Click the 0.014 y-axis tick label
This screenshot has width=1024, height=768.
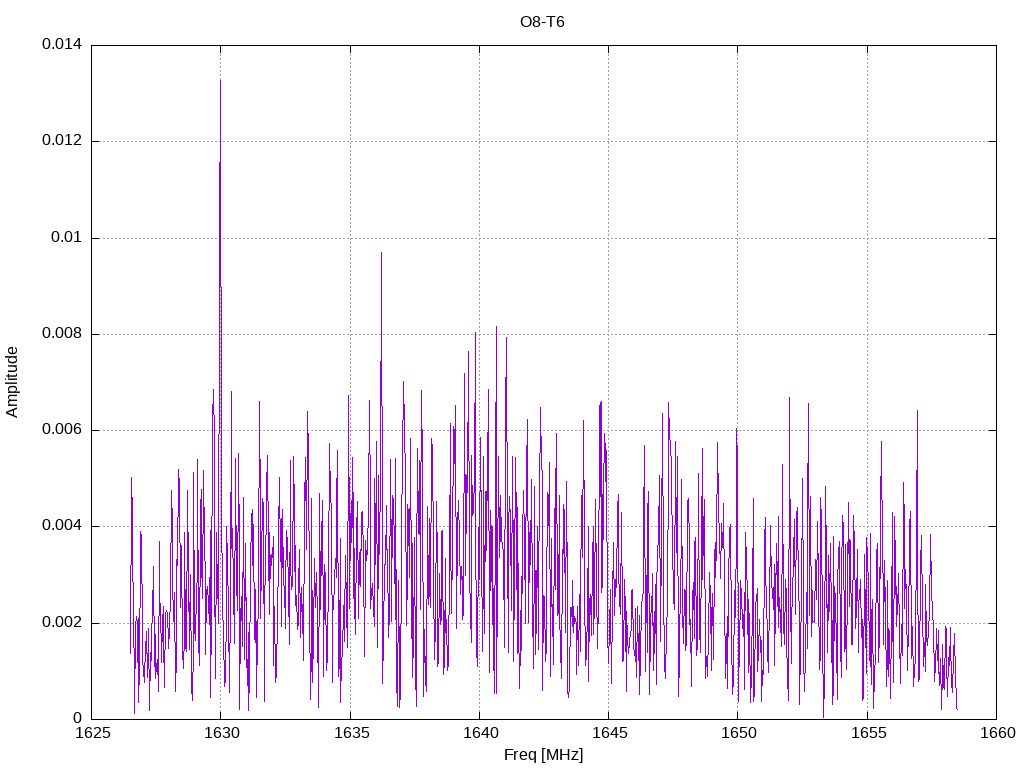(x=61, y=45)
